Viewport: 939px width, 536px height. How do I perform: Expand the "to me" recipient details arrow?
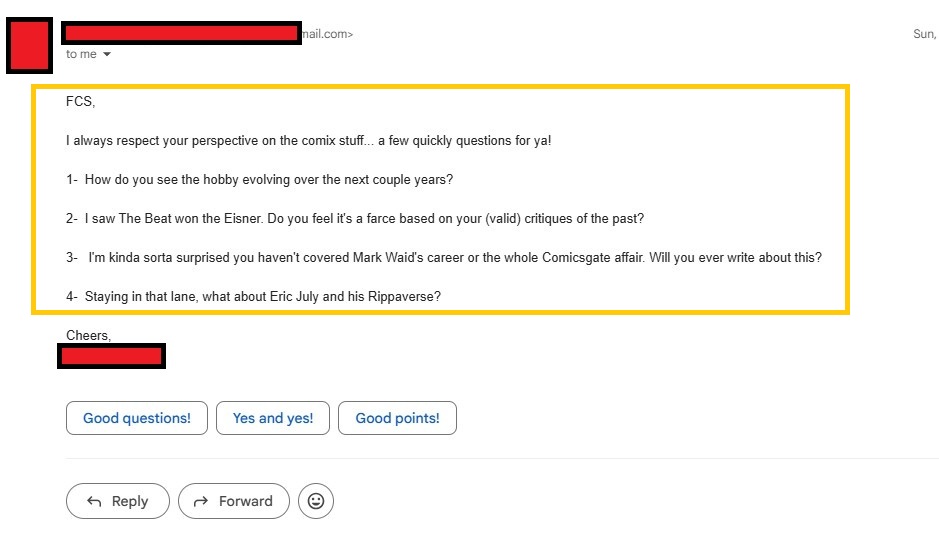point(107,54)
